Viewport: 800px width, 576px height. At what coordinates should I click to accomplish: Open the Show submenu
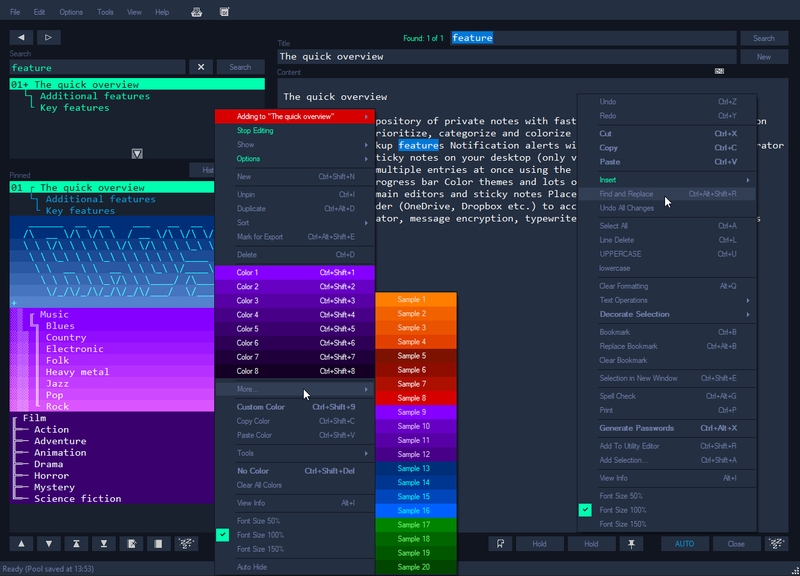click(295, 144)
